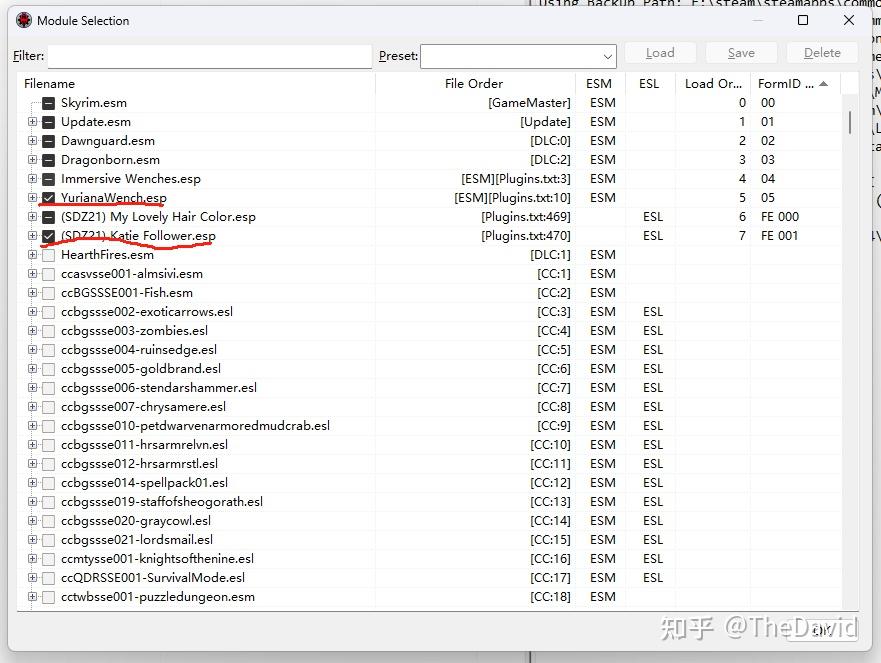881x663 pixels.
Task: Select the ccbgssse006-stendarshammer.esl row
Action: 430,388
